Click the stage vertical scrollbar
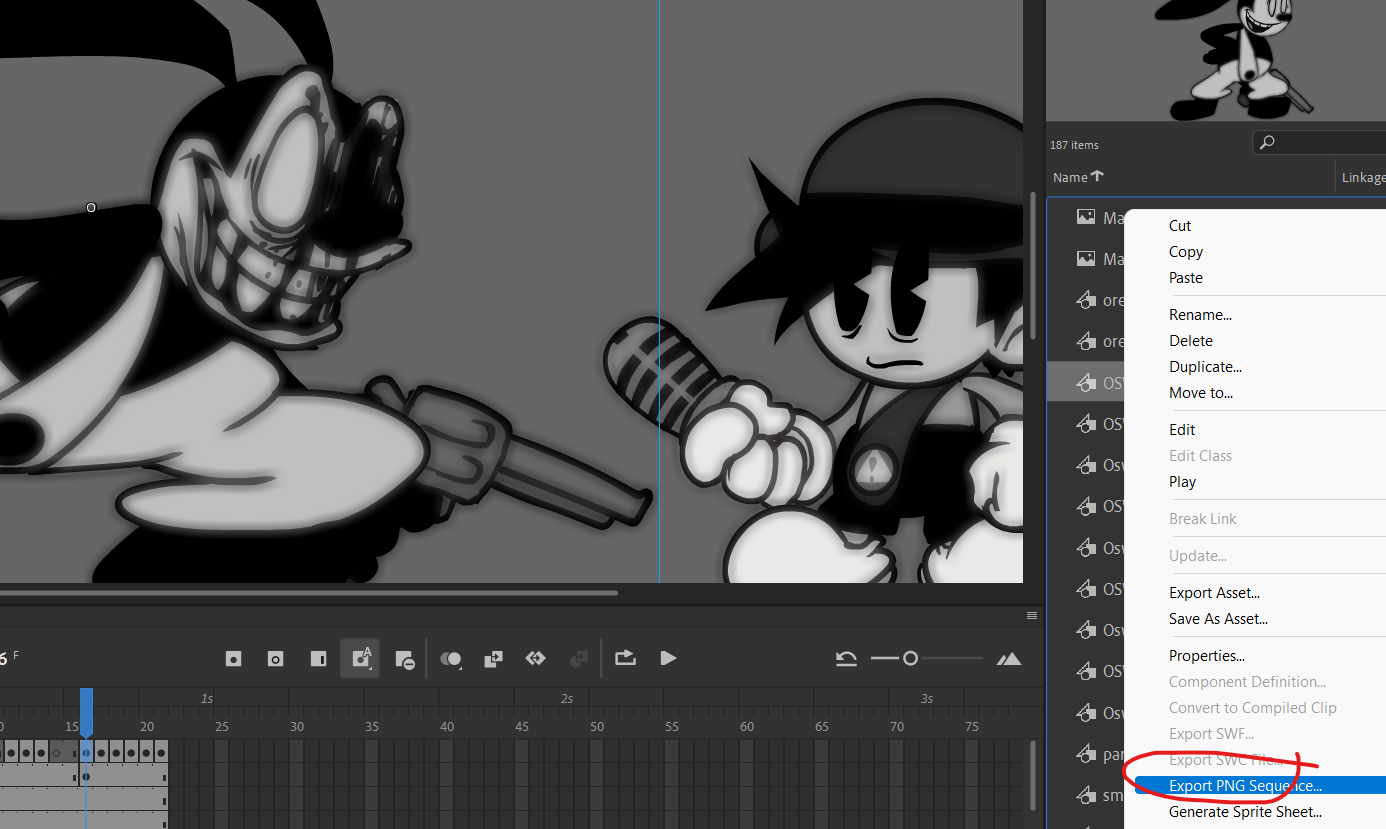The image size is (1386, 829). click(x=1032, y=265)
